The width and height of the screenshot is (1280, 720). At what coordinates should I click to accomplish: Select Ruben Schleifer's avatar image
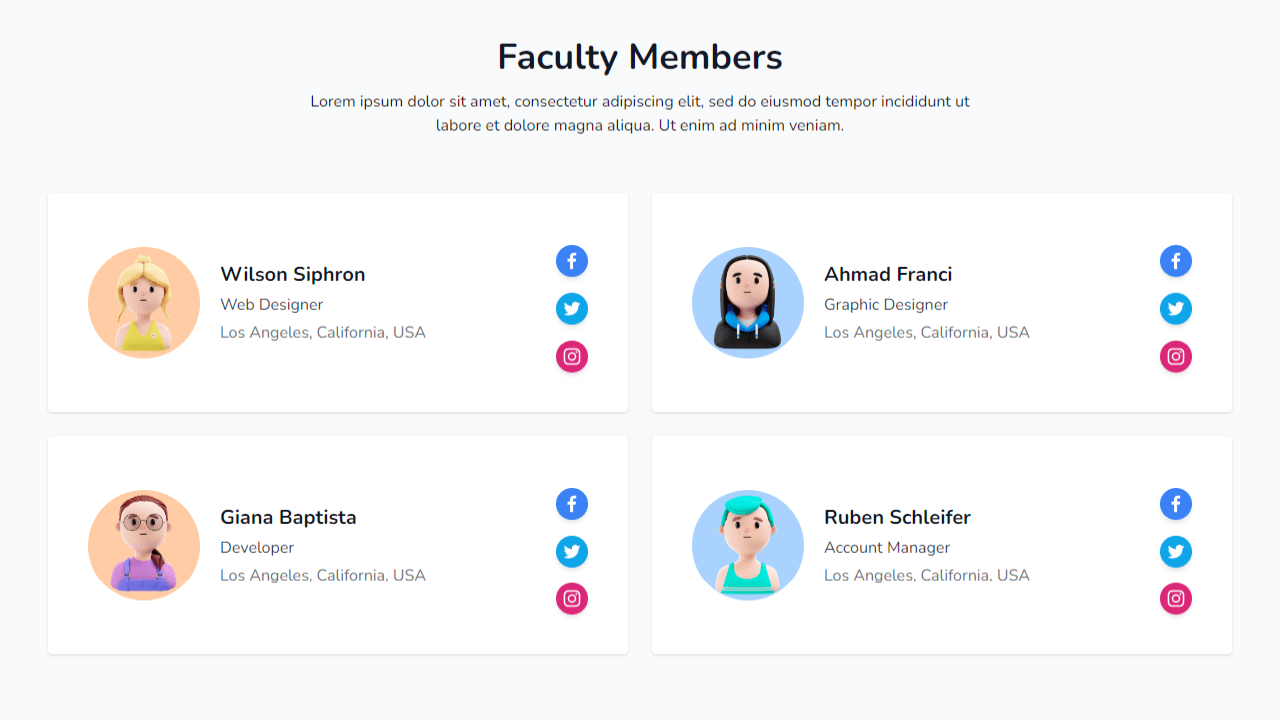pos(748,546)
